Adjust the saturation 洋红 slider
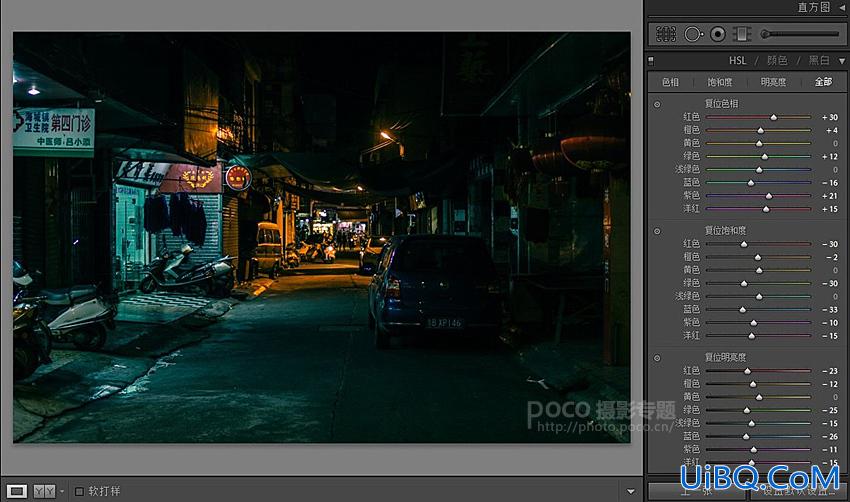The image size is (850, 502). (x=751, y=336)
